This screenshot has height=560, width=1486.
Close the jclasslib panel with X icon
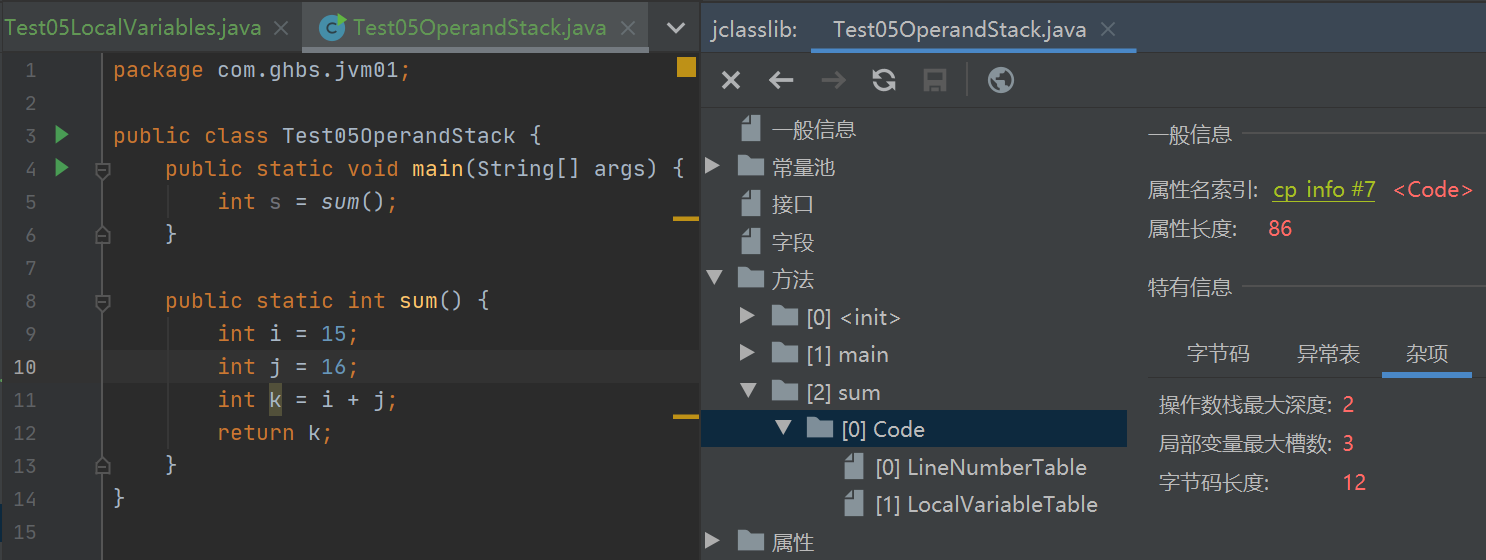[x=731, y=80]
